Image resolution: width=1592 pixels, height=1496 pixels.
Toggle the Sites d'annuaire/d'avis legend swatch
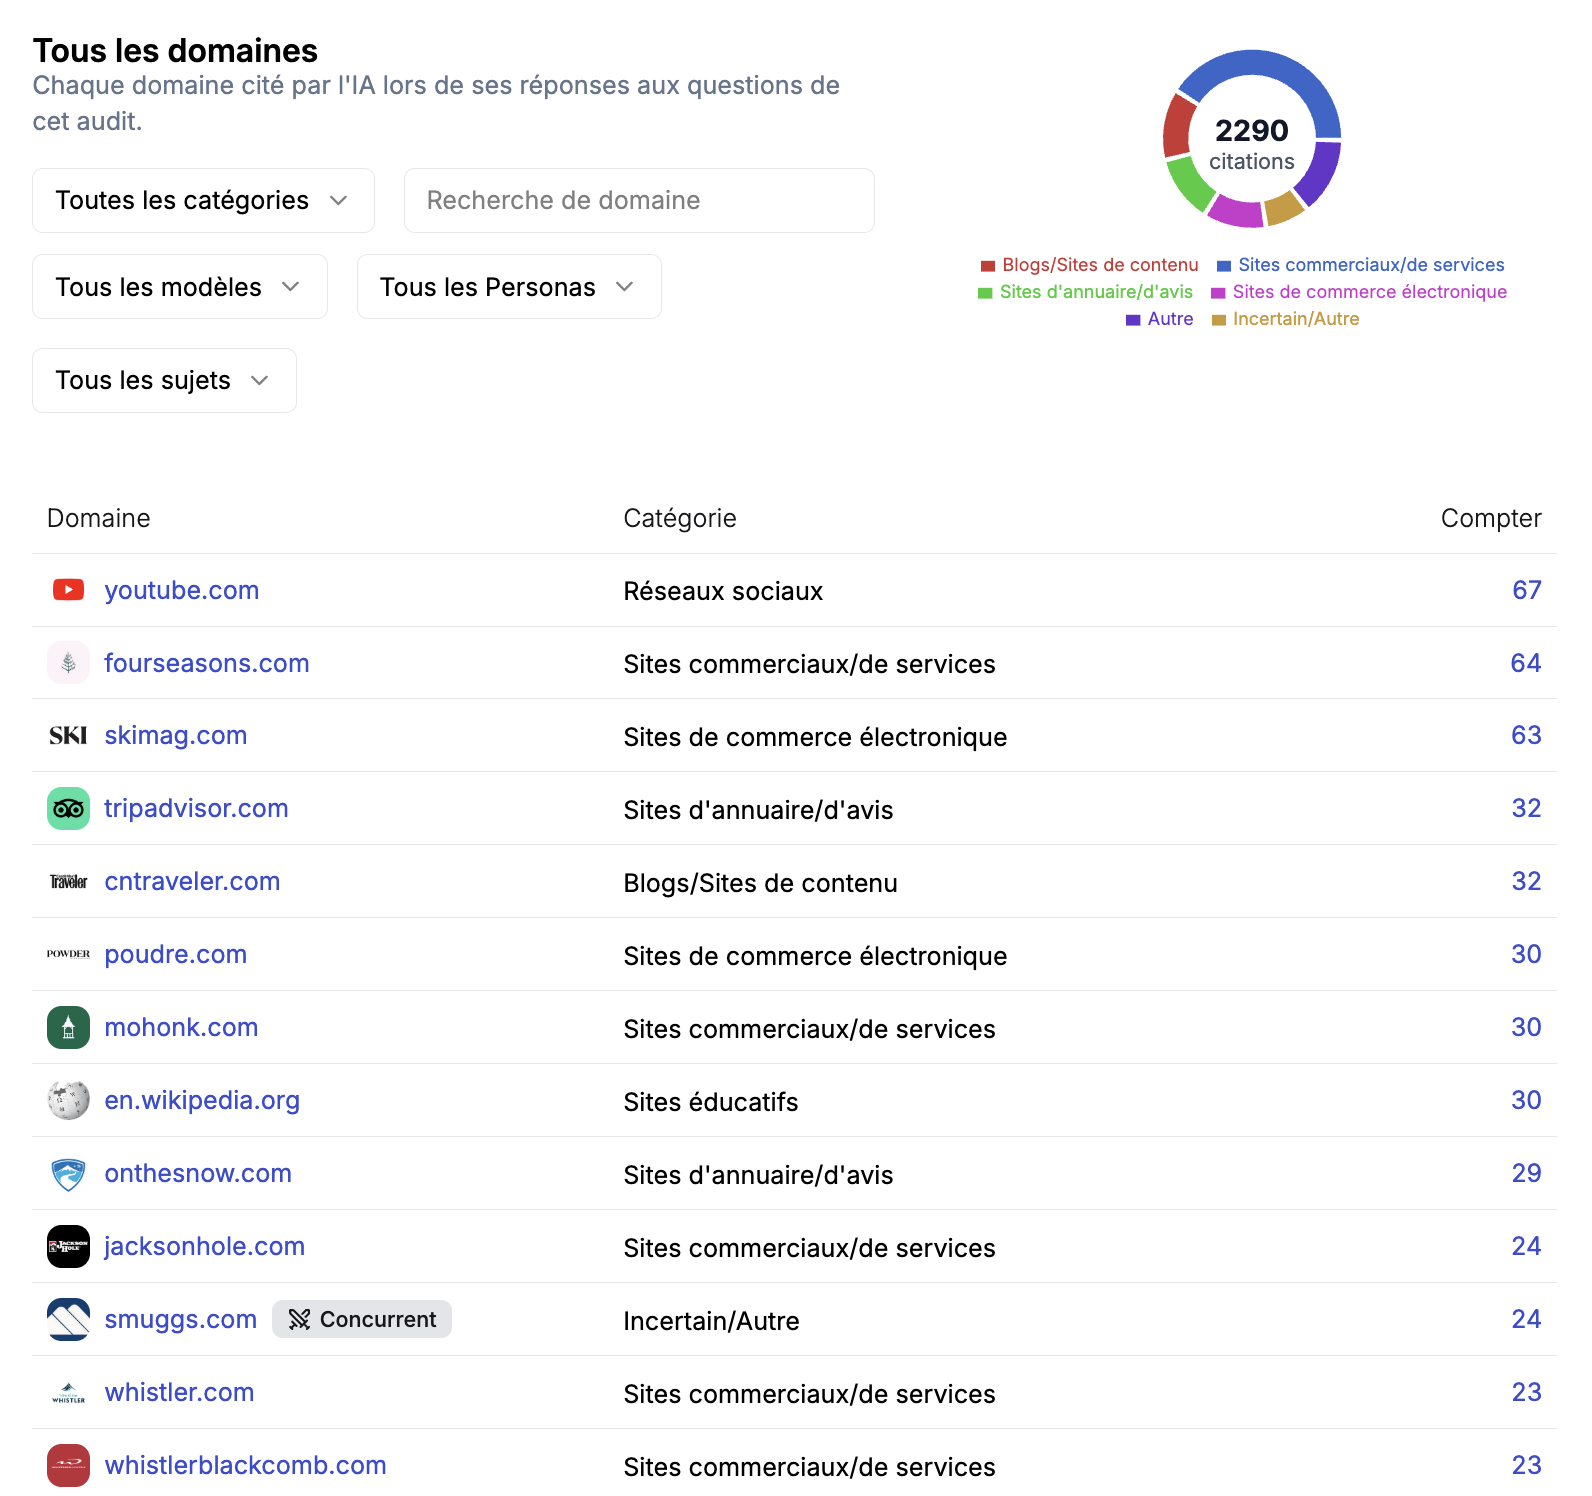(985, 293)
